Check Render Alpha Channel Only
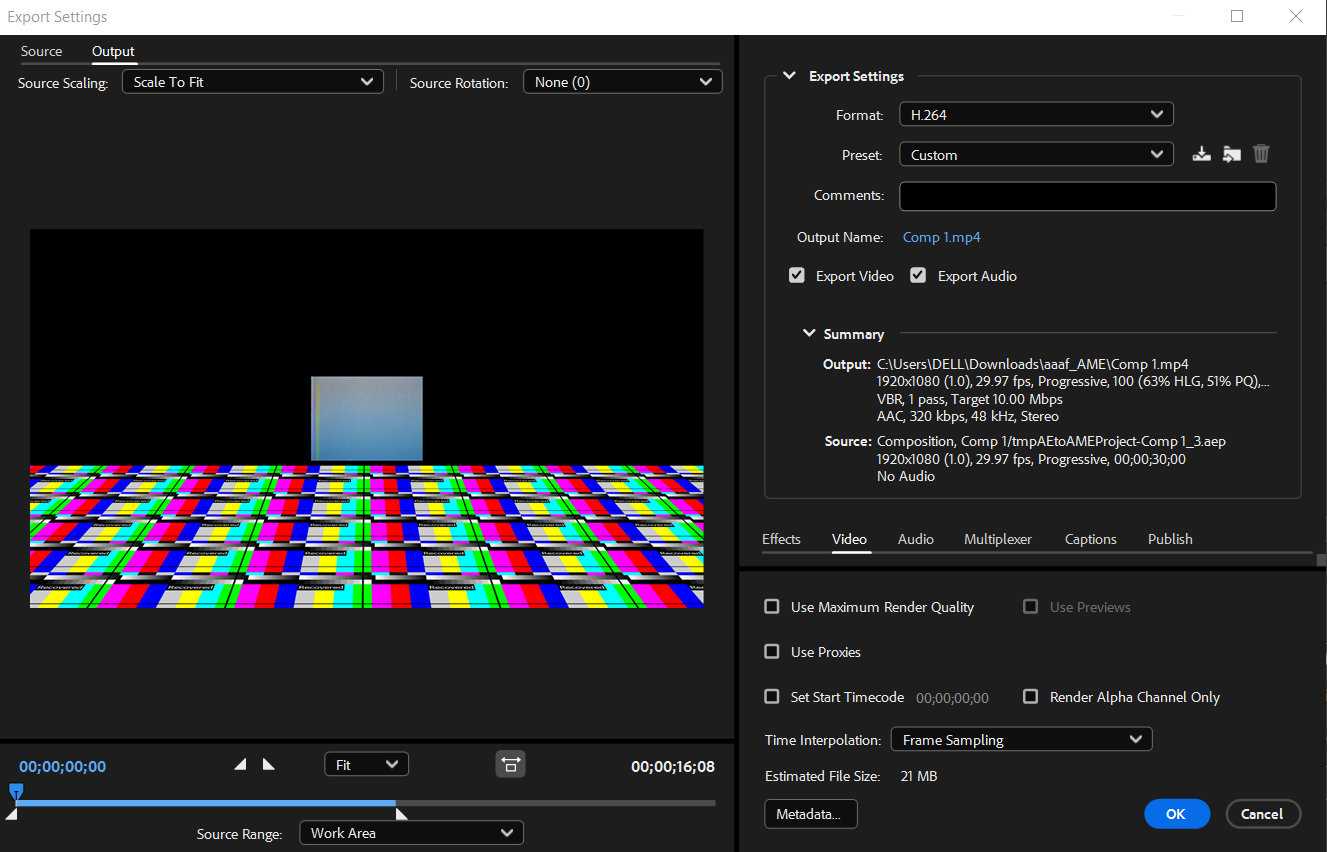This screenshot has width=1327, height=852. click(x=1031, y=697)
